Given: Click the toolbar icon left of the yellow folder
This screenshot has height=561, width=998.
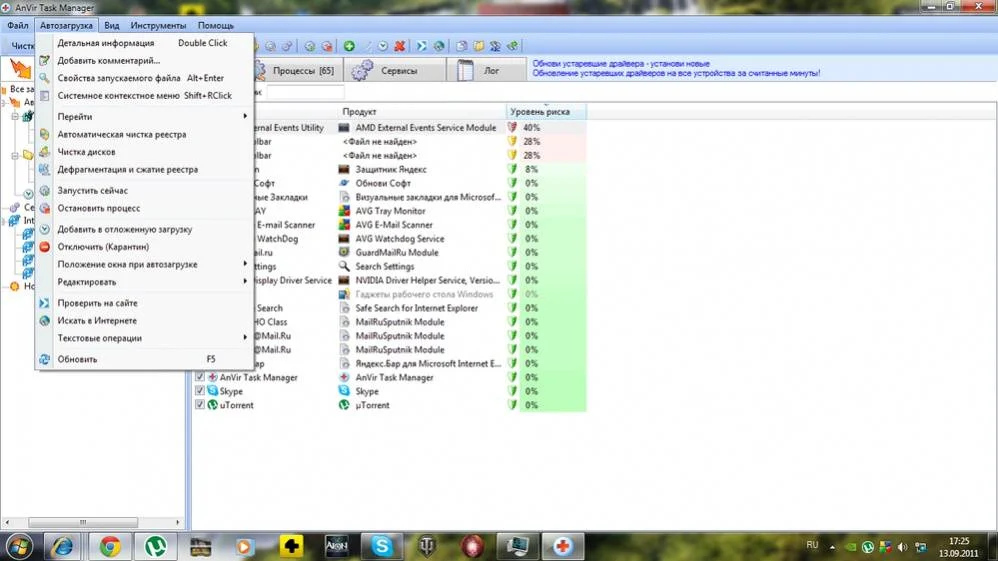Looking at the screenshot, I should pyautogui.click(x=462, y=46).
